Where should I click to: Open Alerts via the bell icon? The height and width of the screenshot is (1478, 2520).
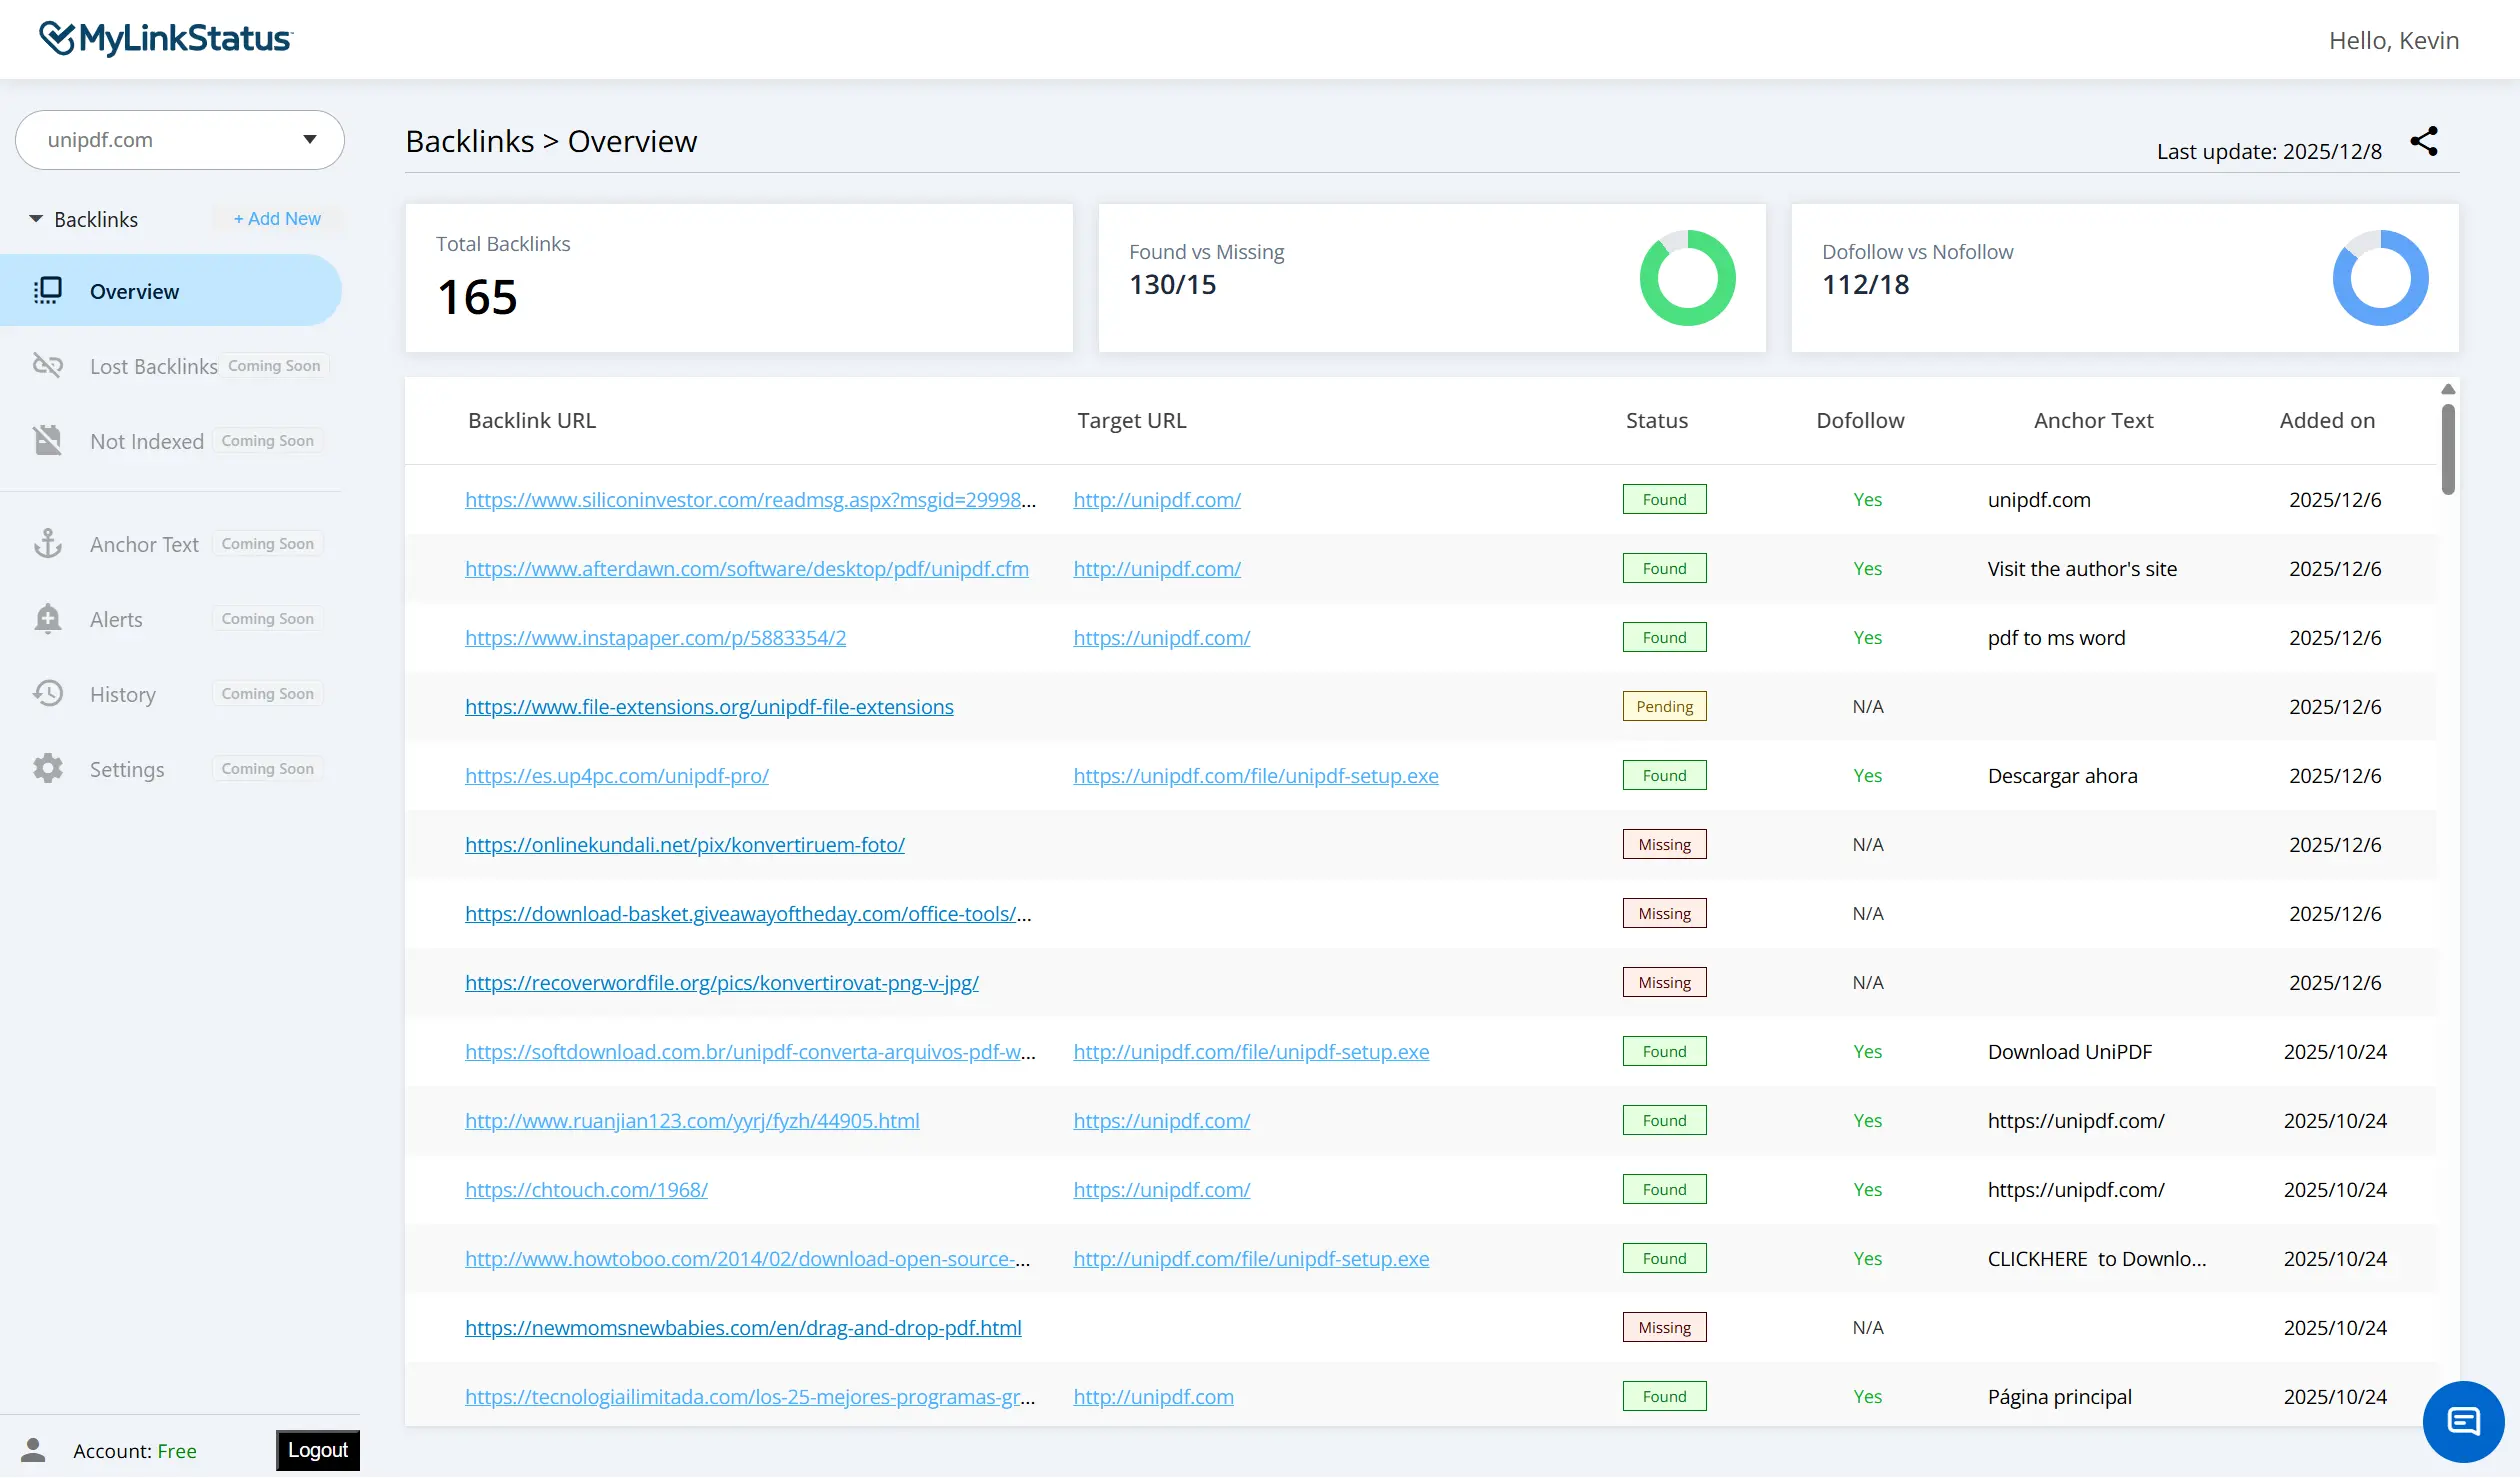[48, 618]
